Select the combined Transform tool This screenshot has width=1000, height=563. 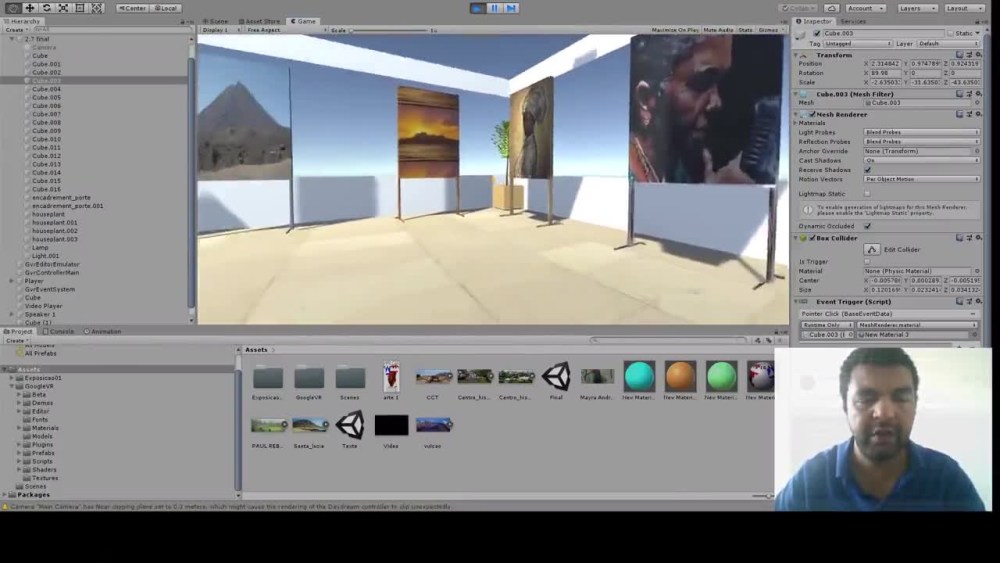(x=97, y=8)
